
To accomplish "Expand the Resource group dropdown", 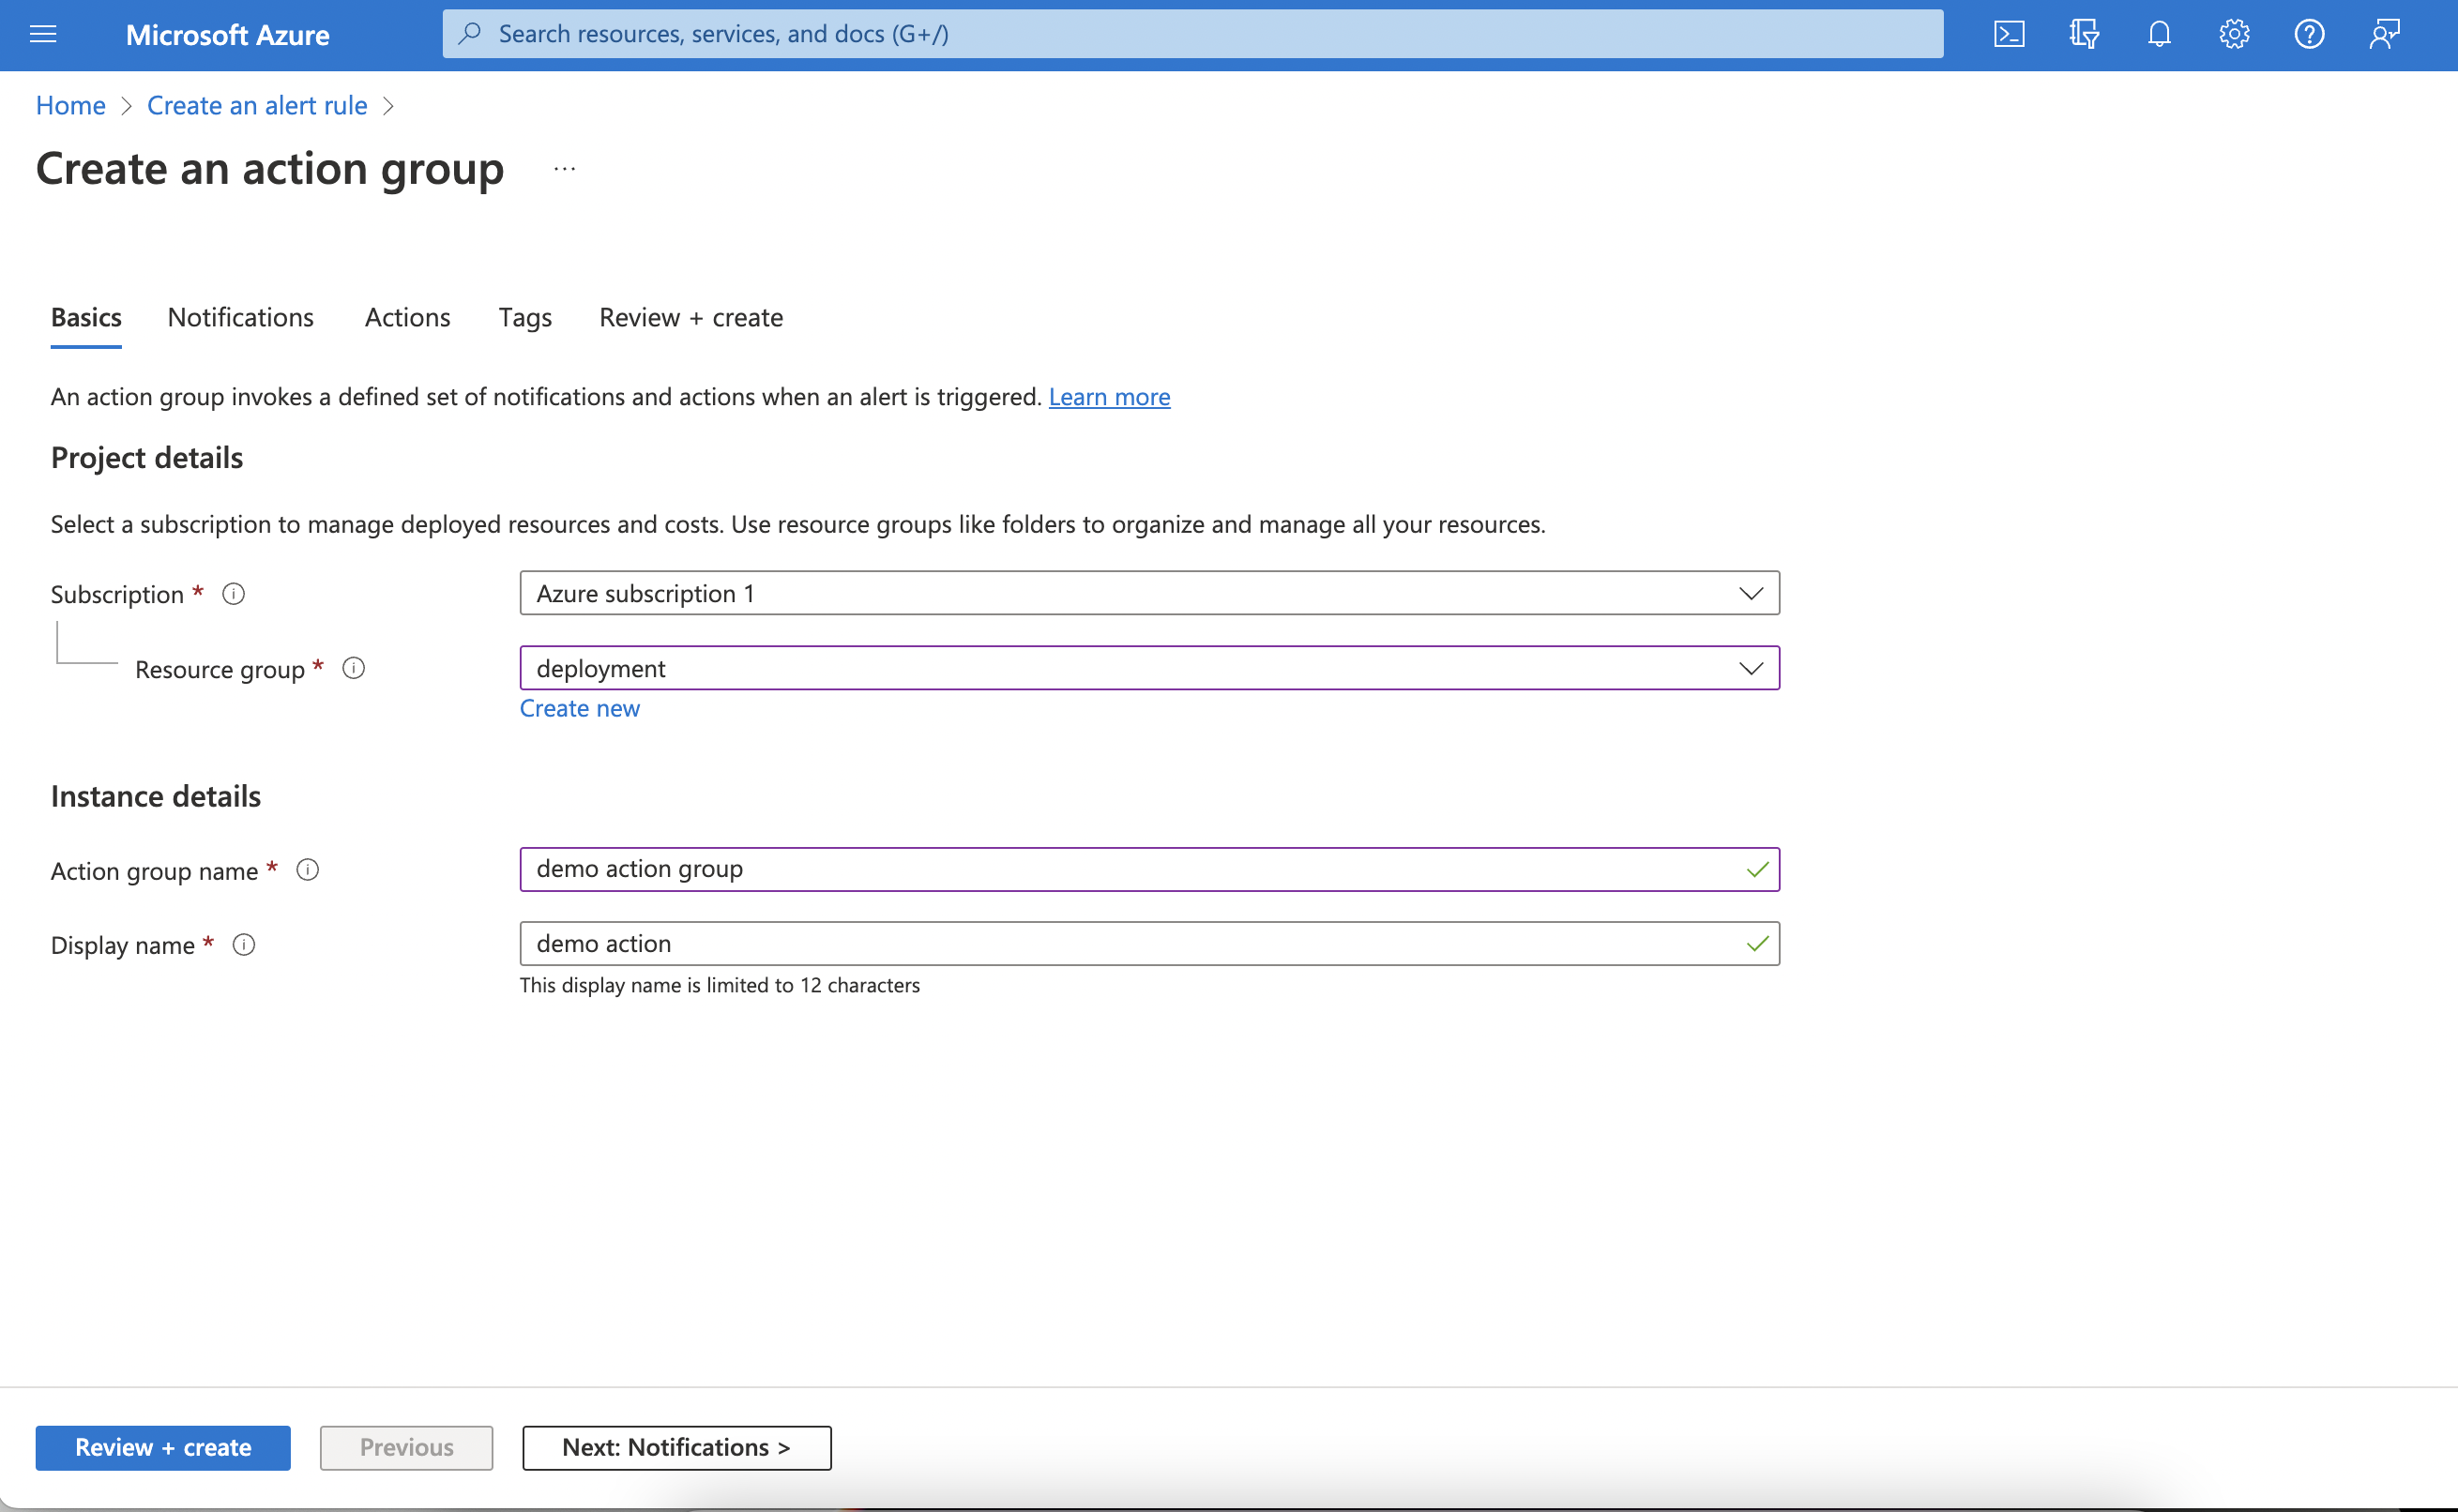I will click(x=1148, y=668).
